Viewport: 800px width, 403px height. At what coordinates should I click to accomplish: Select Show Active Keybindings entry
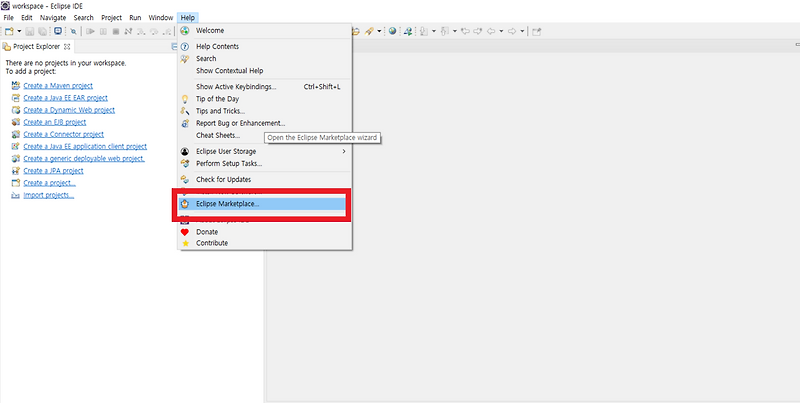tap(264, 87)
